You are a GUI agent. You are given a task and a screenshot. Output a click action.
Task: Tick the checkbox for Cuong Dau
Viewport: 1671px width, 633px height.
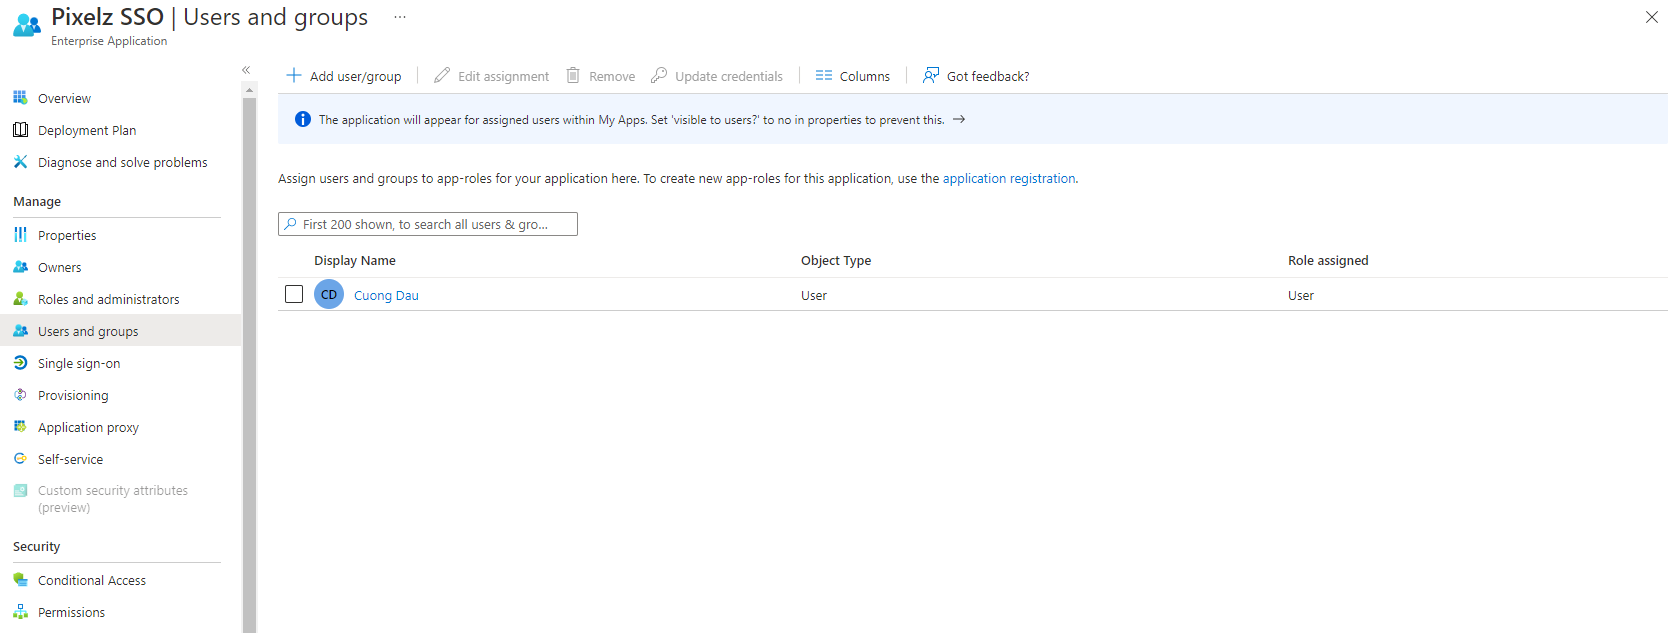click(x=294, y=294)
